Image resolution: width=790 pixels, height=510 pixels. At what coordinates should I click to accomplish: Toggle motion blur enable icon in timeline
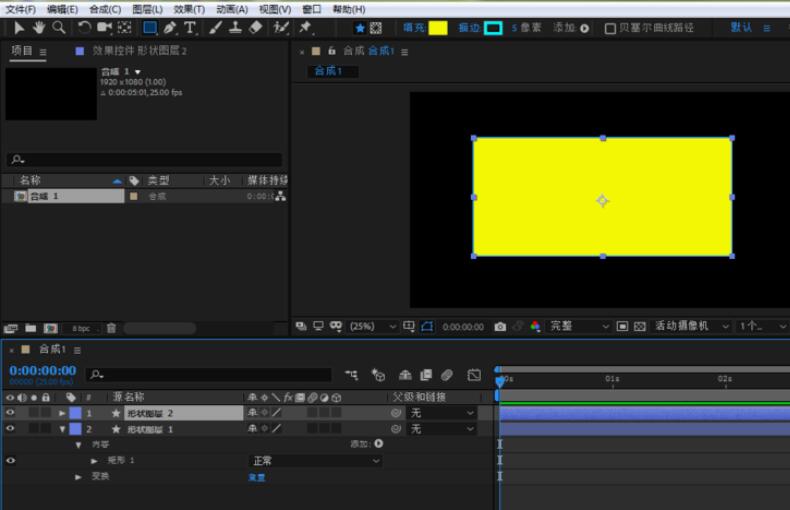(447, 375)
